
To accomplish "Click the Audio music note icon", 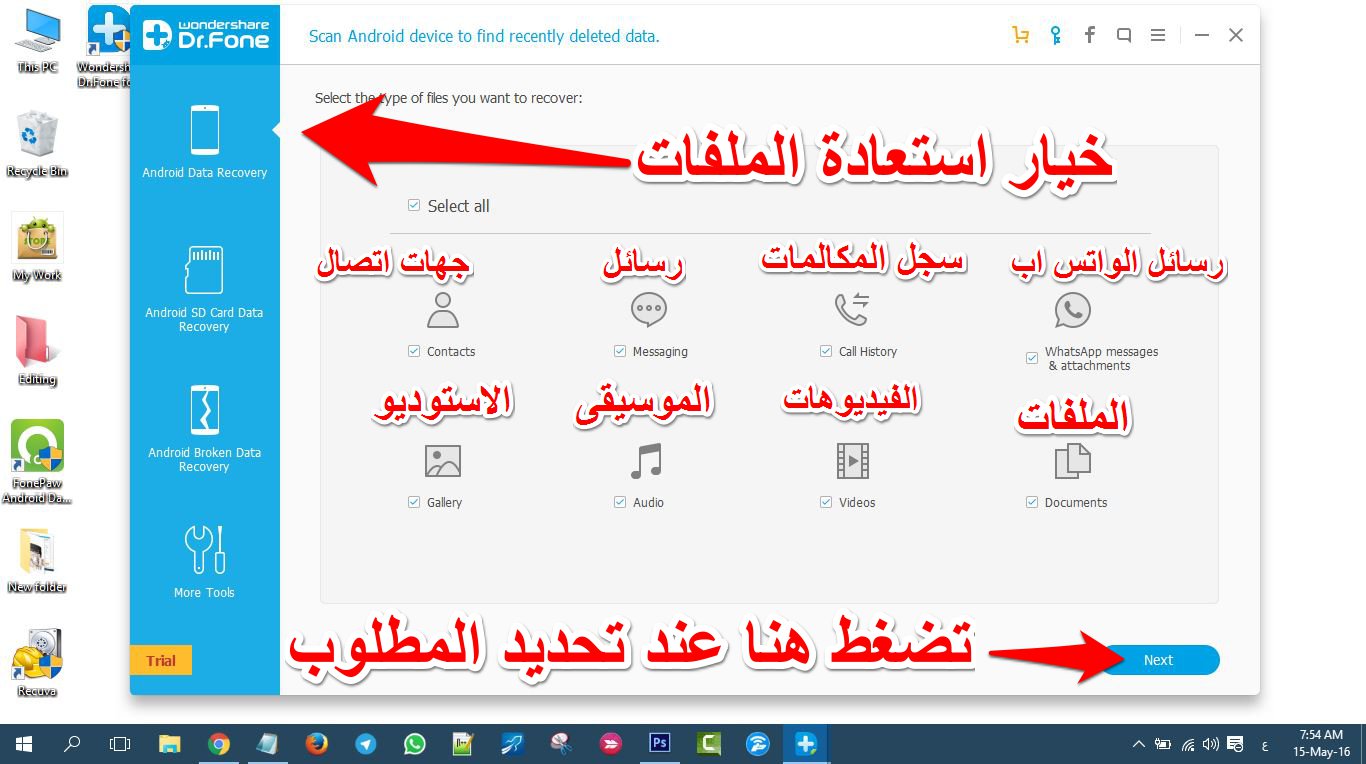I will tap(647, 461).
